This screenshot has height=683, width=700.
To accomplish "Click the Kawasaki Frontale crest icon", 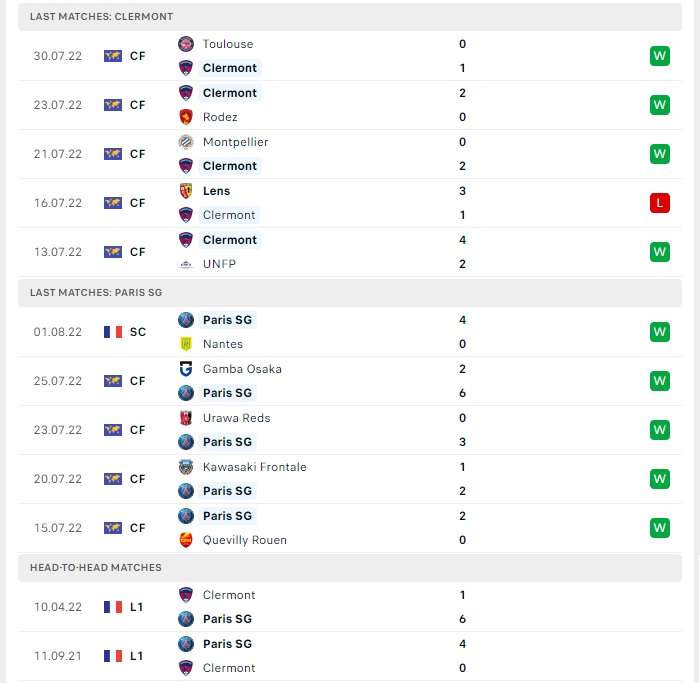I will pos(186,467).
